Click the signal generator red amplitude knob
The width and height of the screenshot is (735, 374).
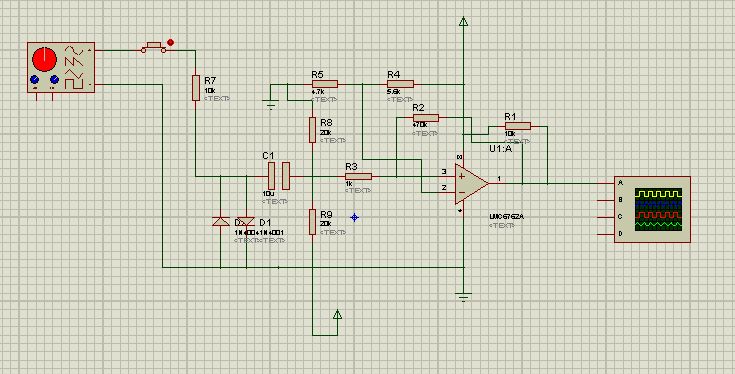point(45,60)
